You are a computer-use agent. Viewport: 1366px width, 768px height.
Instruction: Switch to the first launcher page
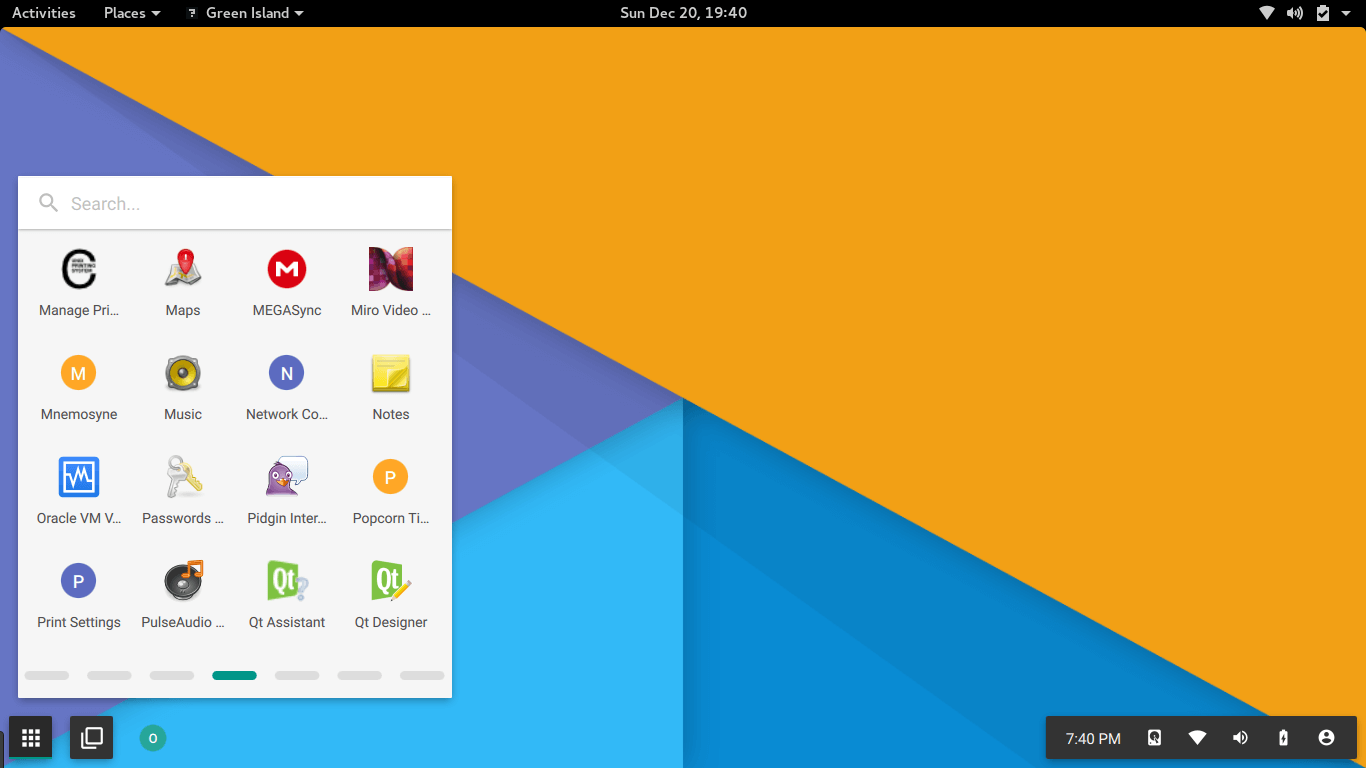tap(47, 676)
